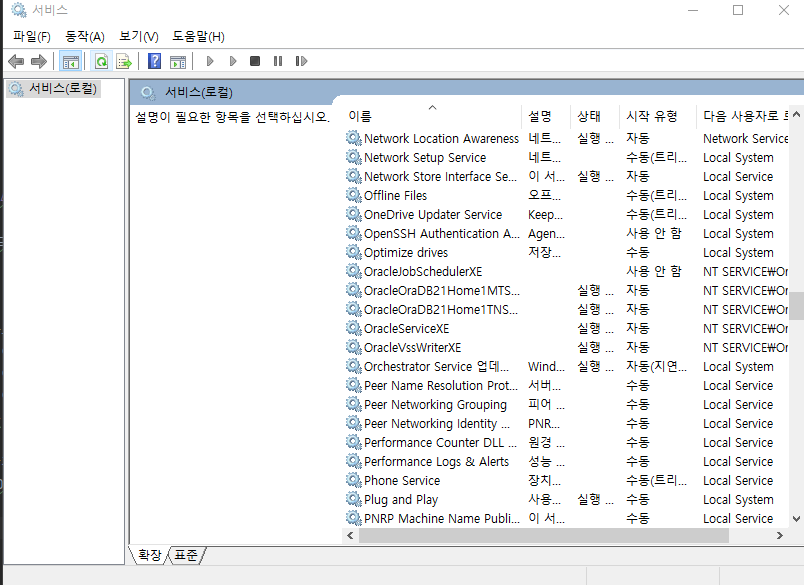This screenshot has height=585, width=804.
Task: Sort by the 시작 유형 column header
Action: (x=658, y=116)
